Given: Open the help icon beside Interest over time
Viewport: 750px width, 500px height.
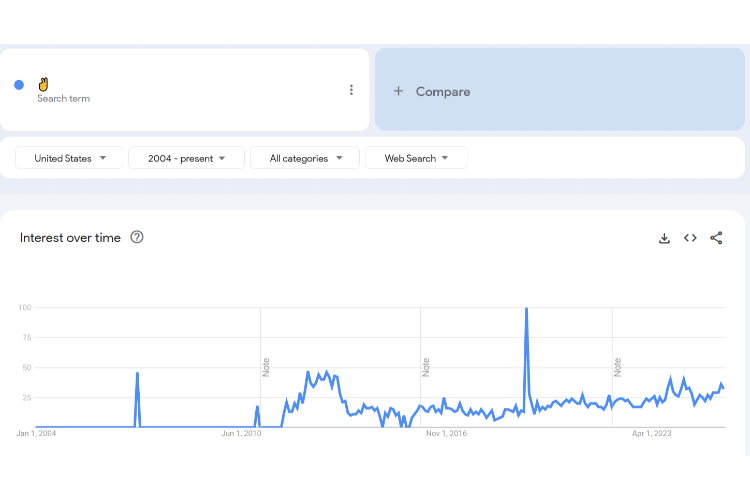Looking at the screenshot, I should 137,237.
